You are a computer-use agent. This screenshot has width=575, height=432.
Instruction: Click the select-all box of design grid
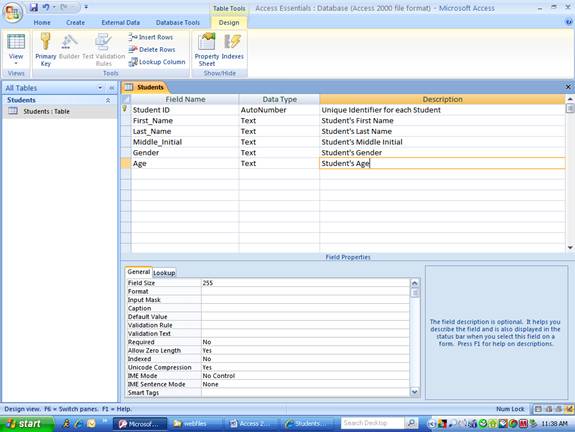pyautogui.click(x=126, y=99)
